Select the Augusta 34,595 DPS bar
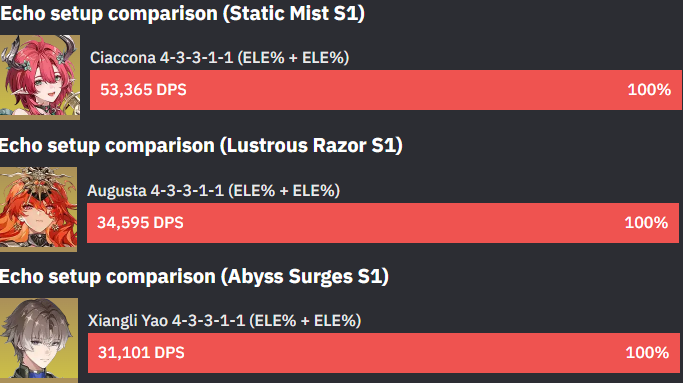This screenshot has width=683, height=383. tap(383, 223)
